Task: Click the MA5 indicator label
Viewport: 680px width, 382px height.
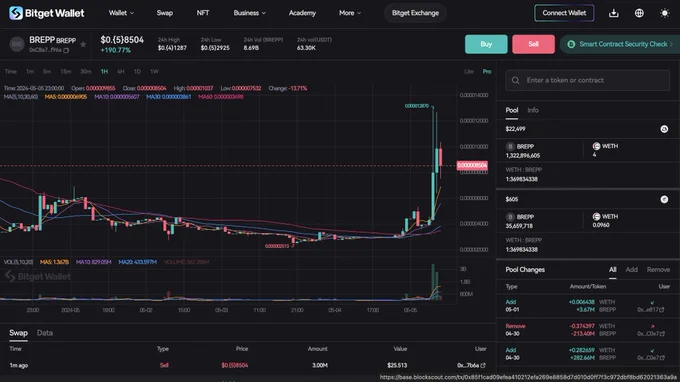Action: click(66, 97)
